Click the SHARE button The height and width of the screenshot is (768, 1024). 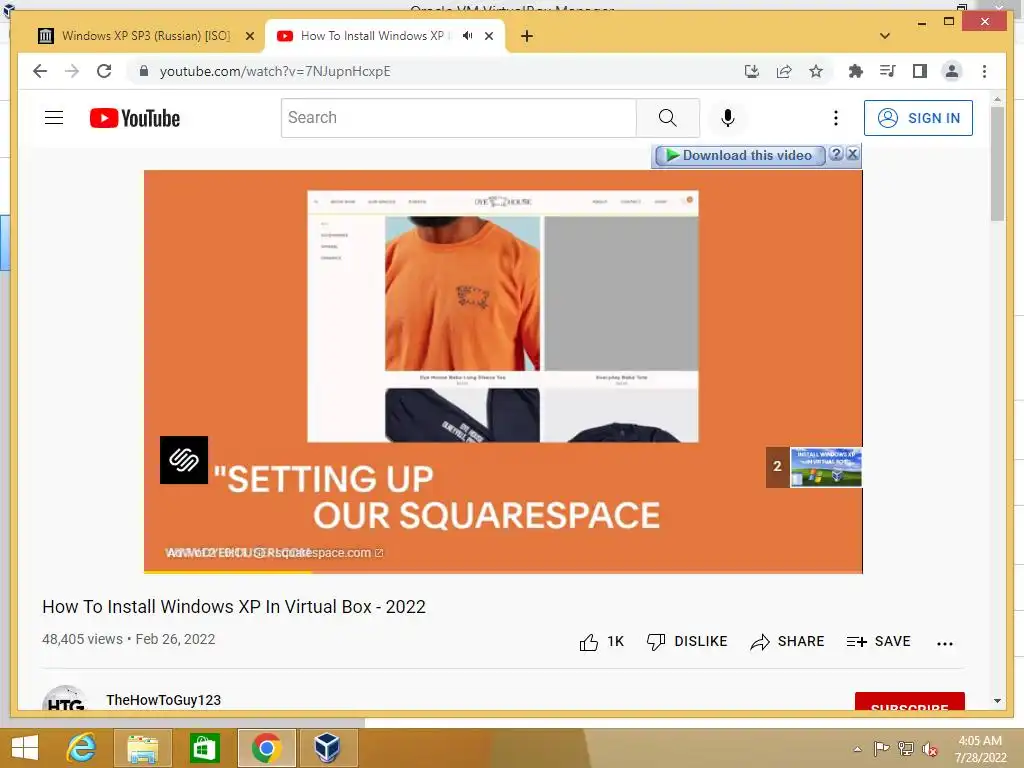click(x=787, y=642)
